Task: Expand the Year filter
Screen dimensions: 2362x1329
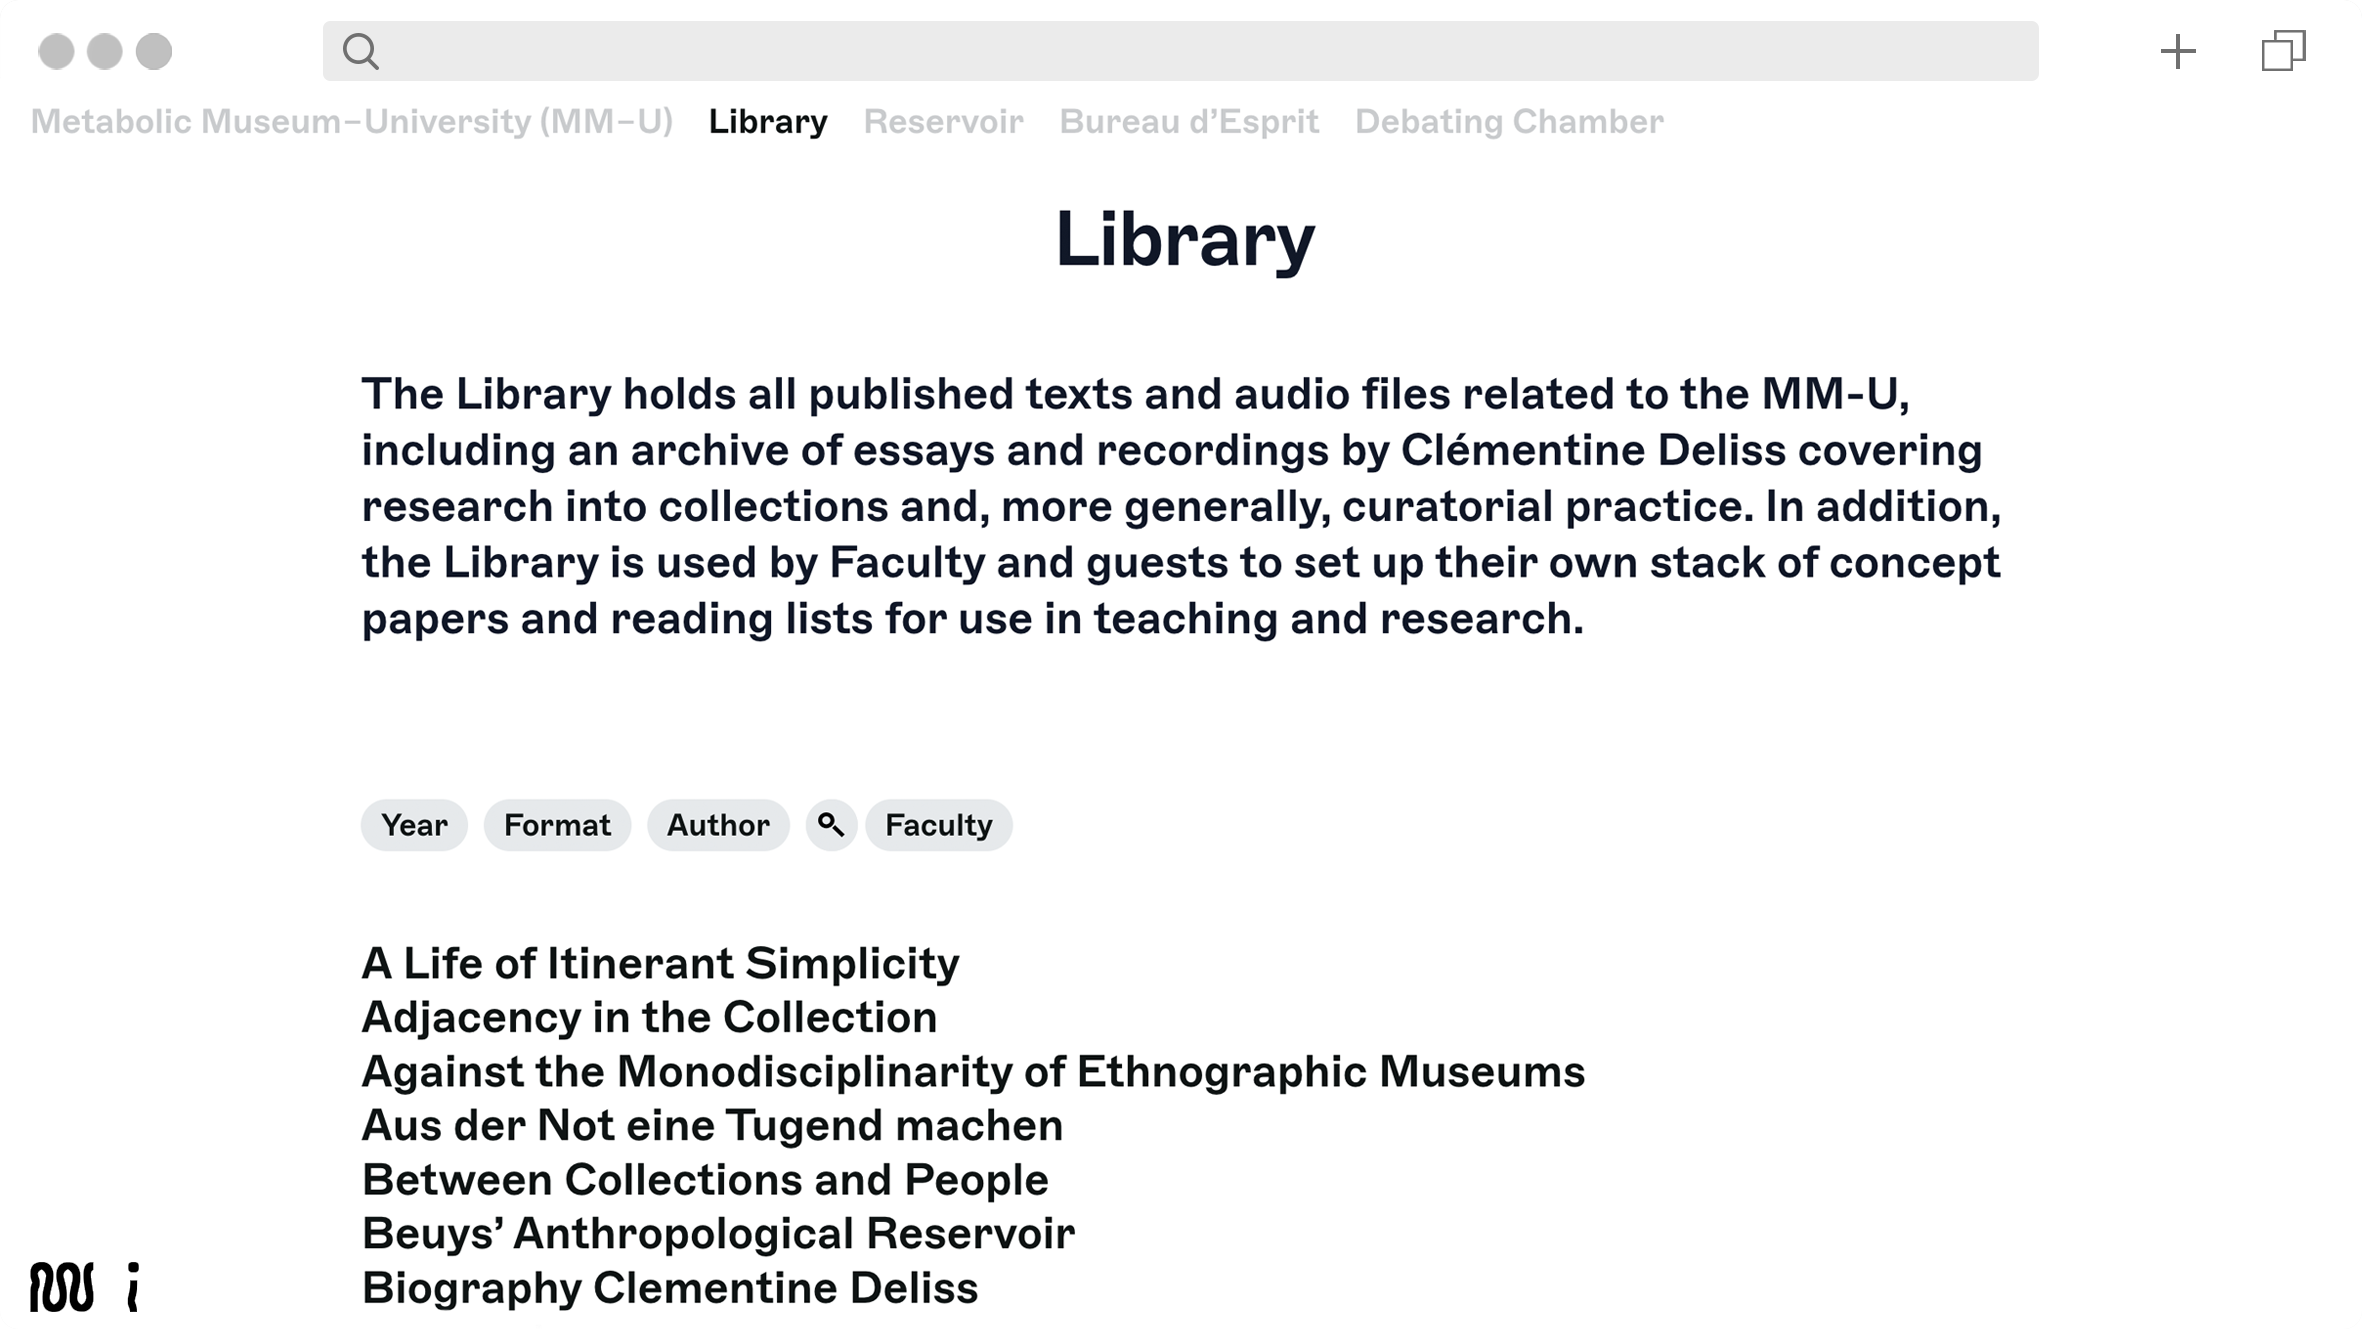Action: [x=414, y=825]
